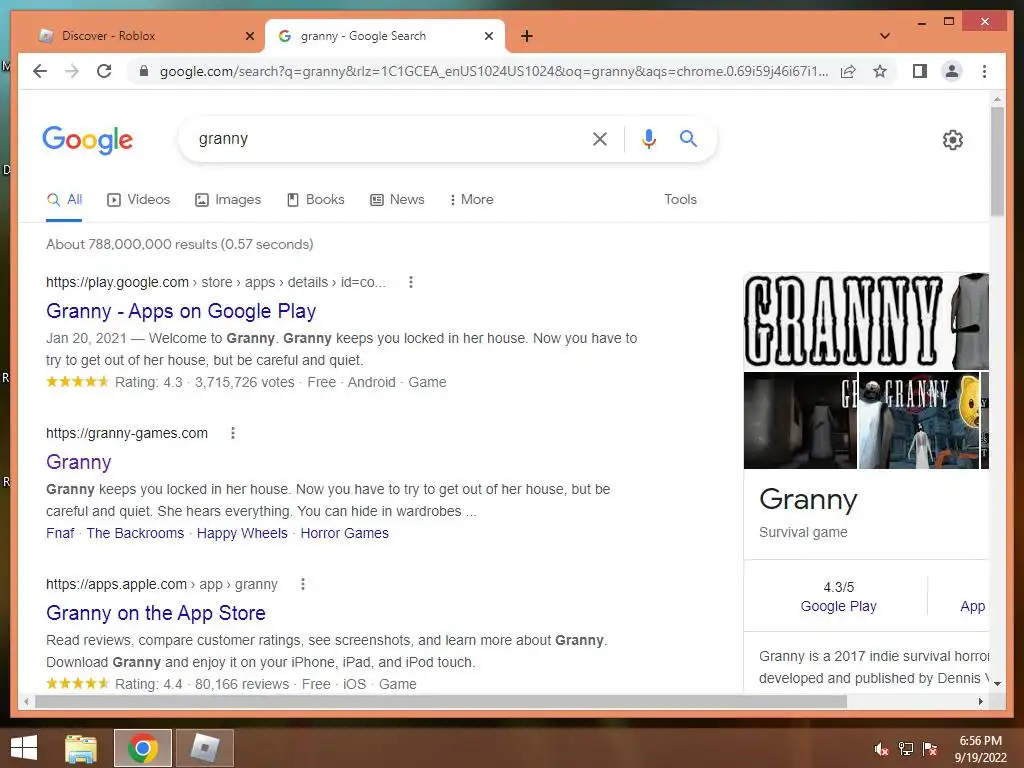This screenshot has width=1024, height=768.
Task: Open a new browser tab
Action: tap(527, 36)
